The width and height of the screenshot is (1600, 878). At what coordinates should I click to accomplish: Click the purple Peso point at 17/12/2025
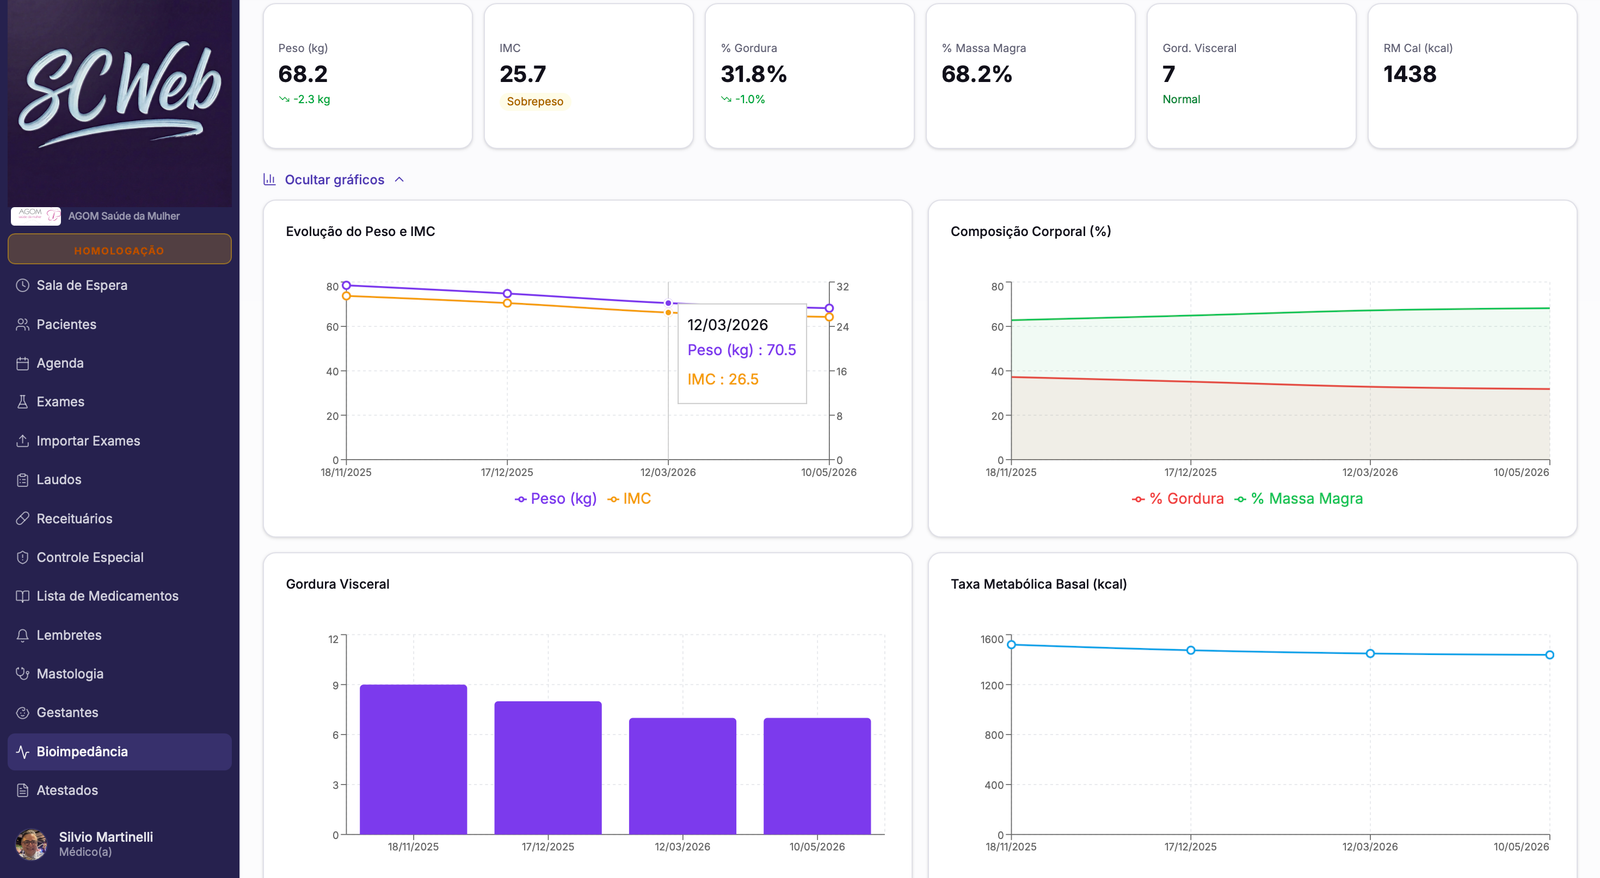[507, 294]
